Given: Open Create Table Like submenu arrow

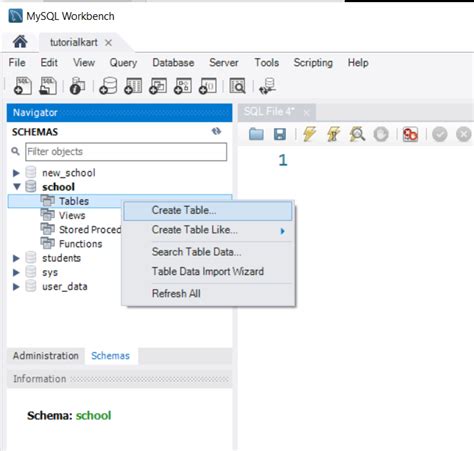Looking at the screenshot, I should [283, 231].
